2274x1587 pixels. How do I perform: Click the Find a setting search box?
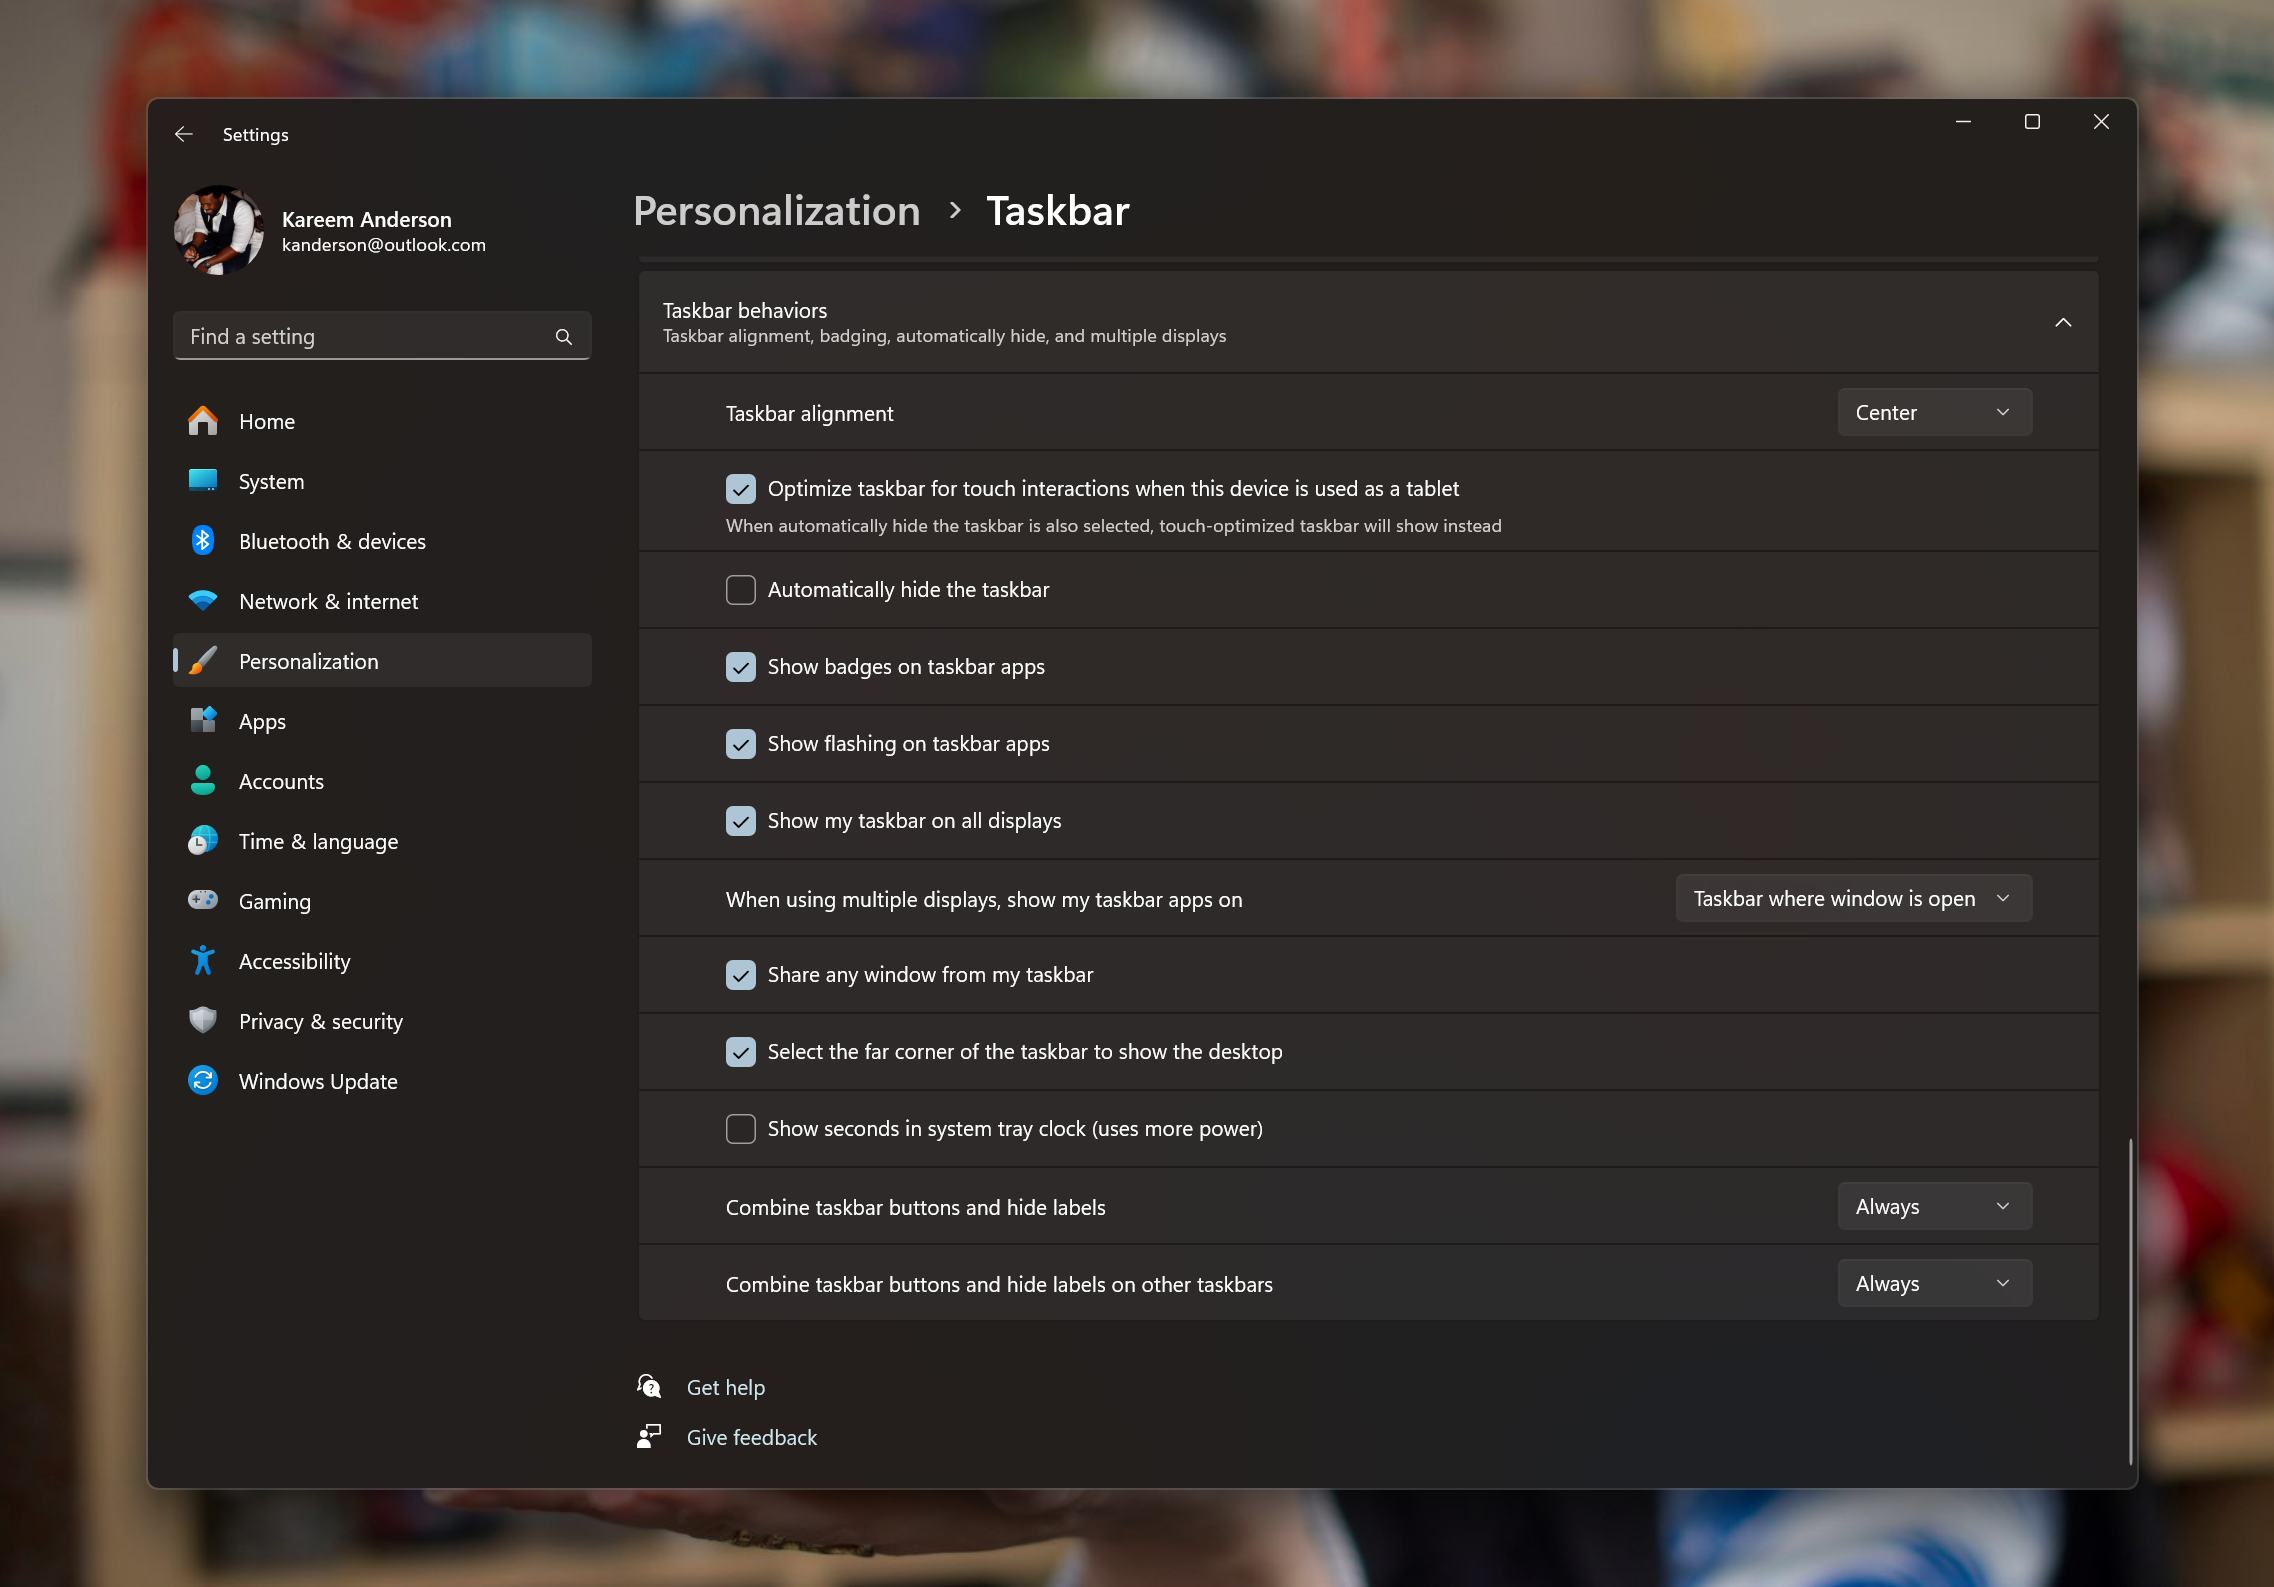pyautogui.click(x=382, y=336)
